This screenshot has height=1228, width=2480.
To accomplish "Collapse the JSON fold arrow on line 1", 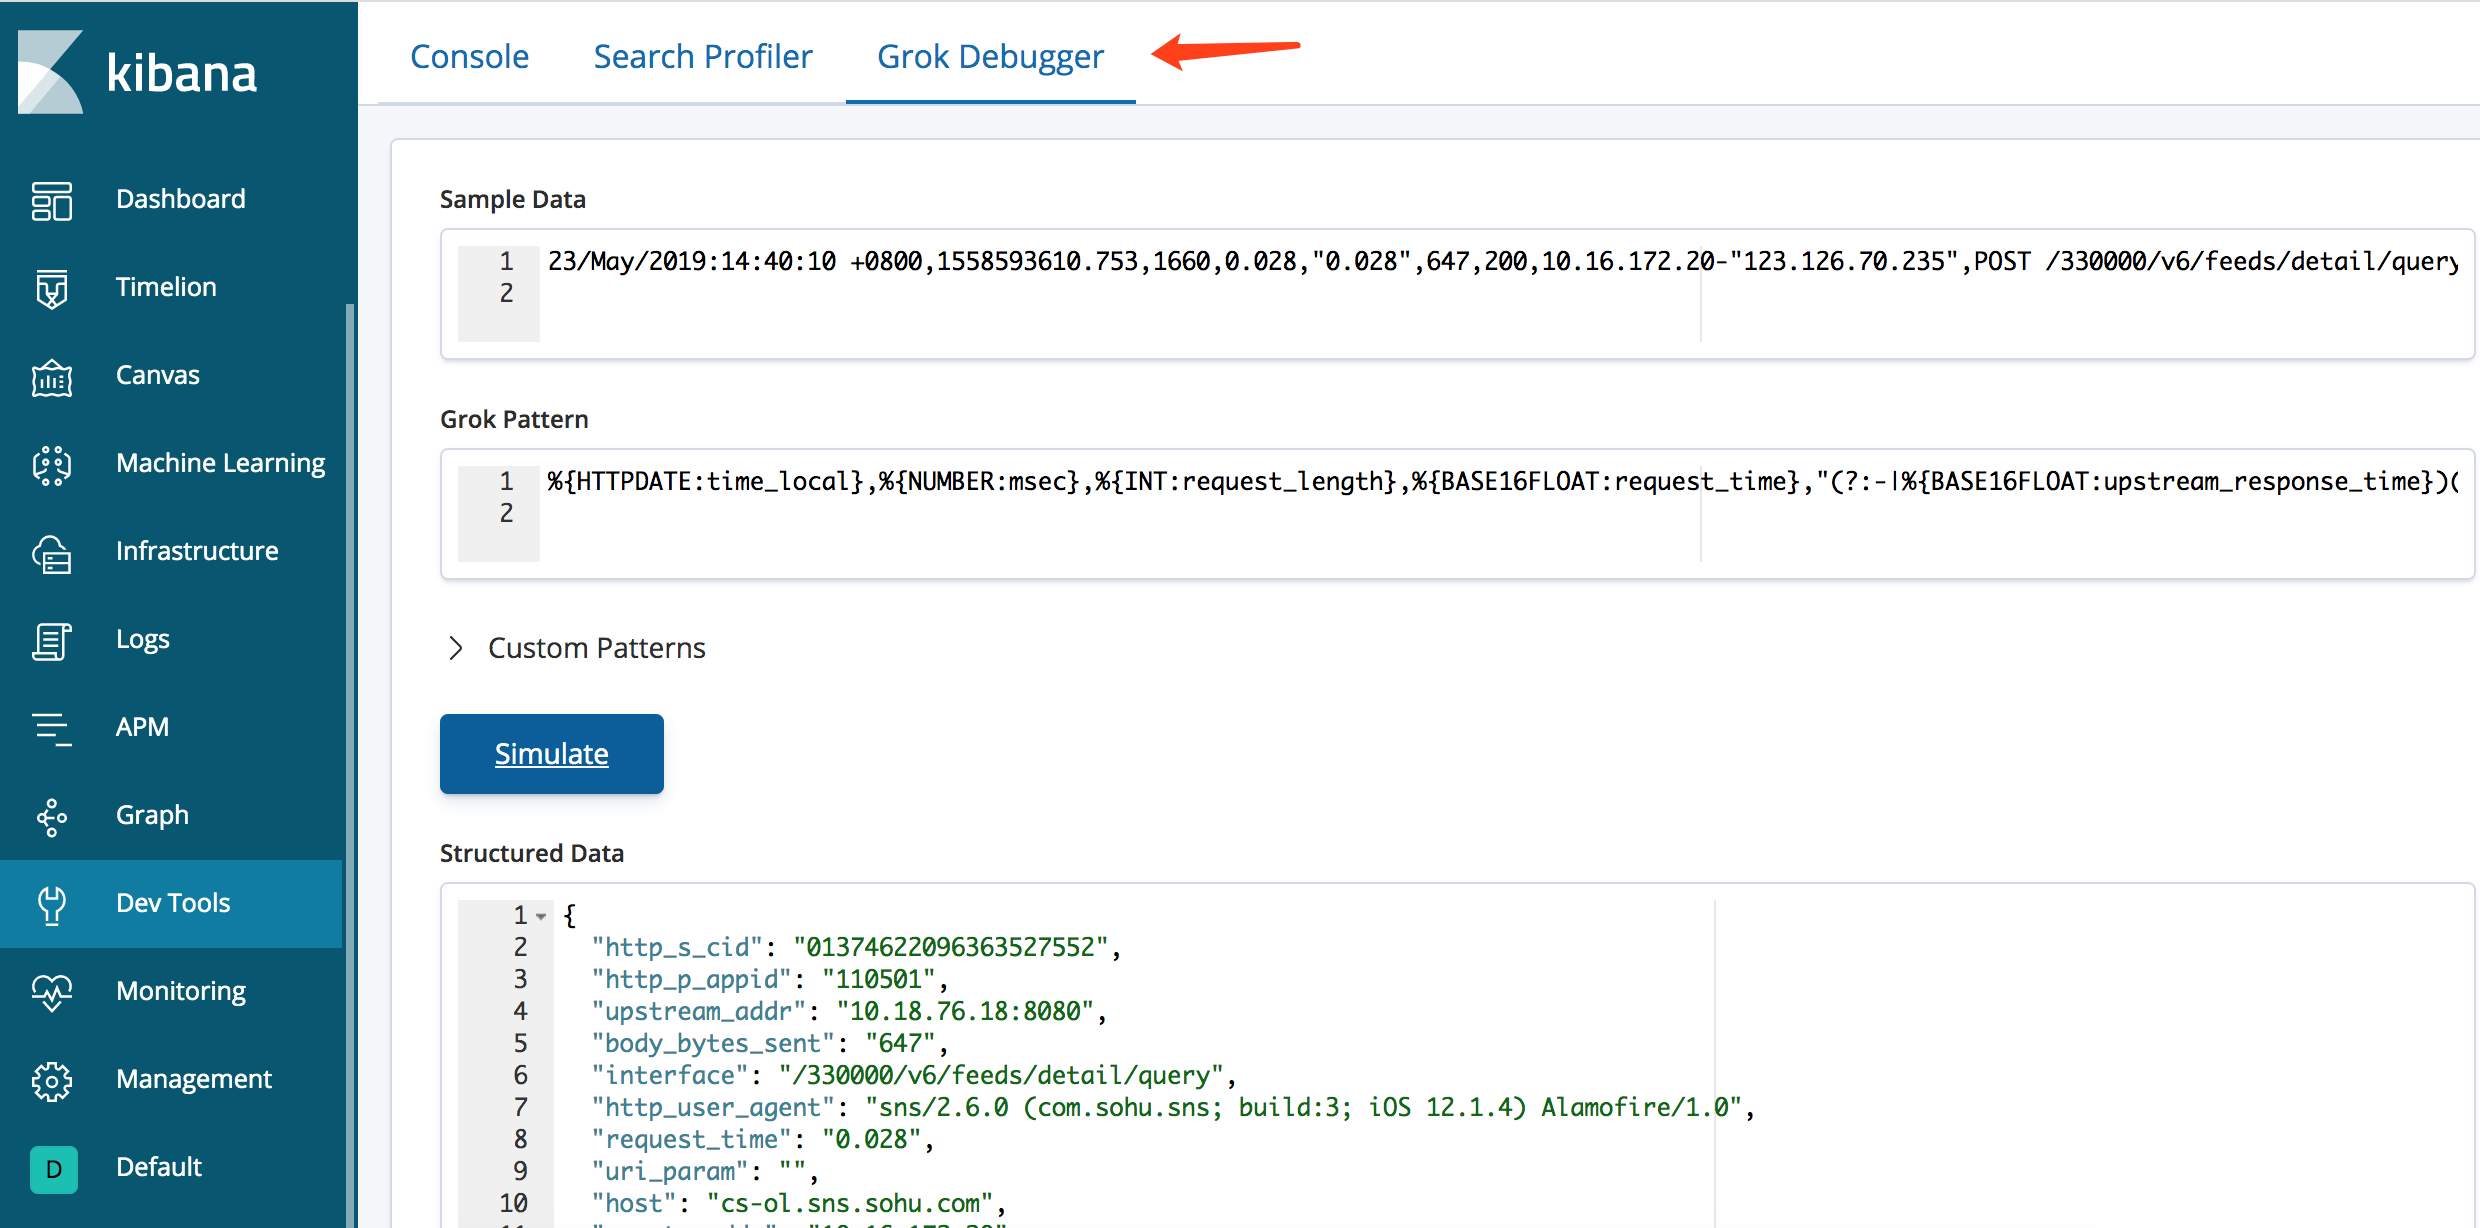I will coord(541,916).
